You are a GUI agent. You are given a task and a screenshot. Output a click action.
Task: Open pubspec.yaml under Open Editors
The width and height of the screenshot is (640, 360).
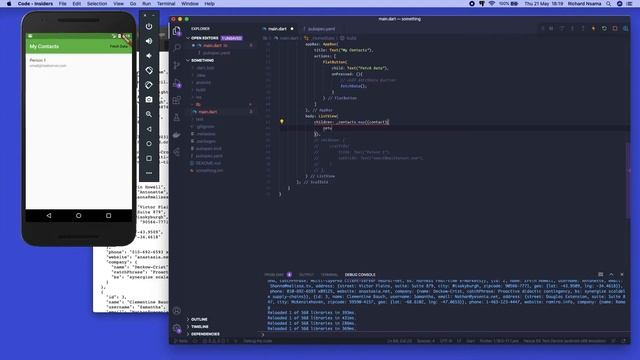click(x=216, y=53)
